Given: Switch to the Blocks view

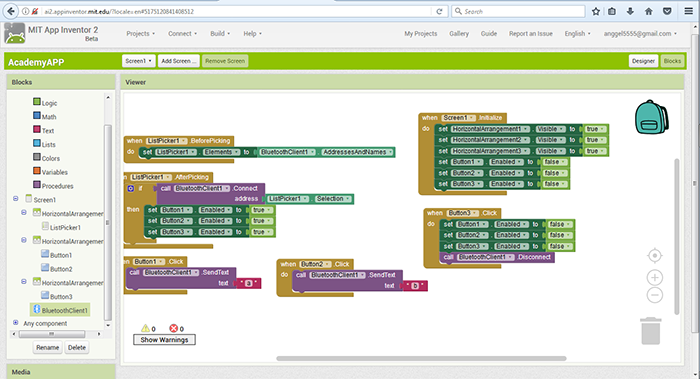Looking at the screenshot, I should pos(672,61).
